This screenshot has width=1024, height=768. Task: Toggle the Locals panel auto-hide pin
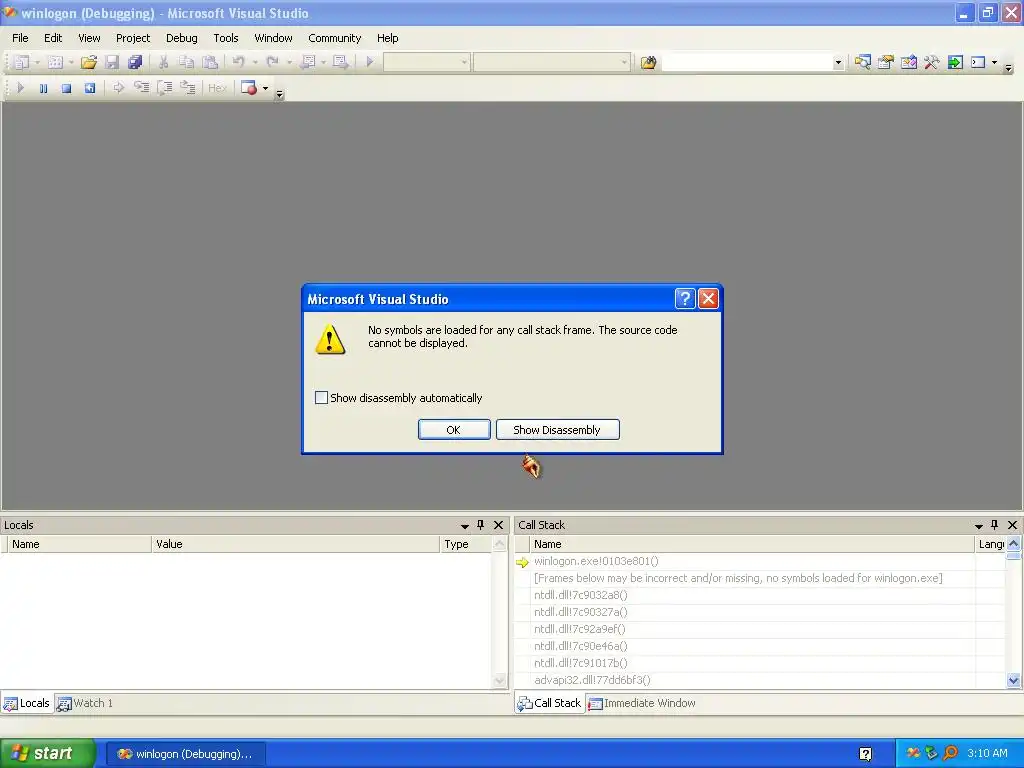pyautogui.click(x=481, y=525)
